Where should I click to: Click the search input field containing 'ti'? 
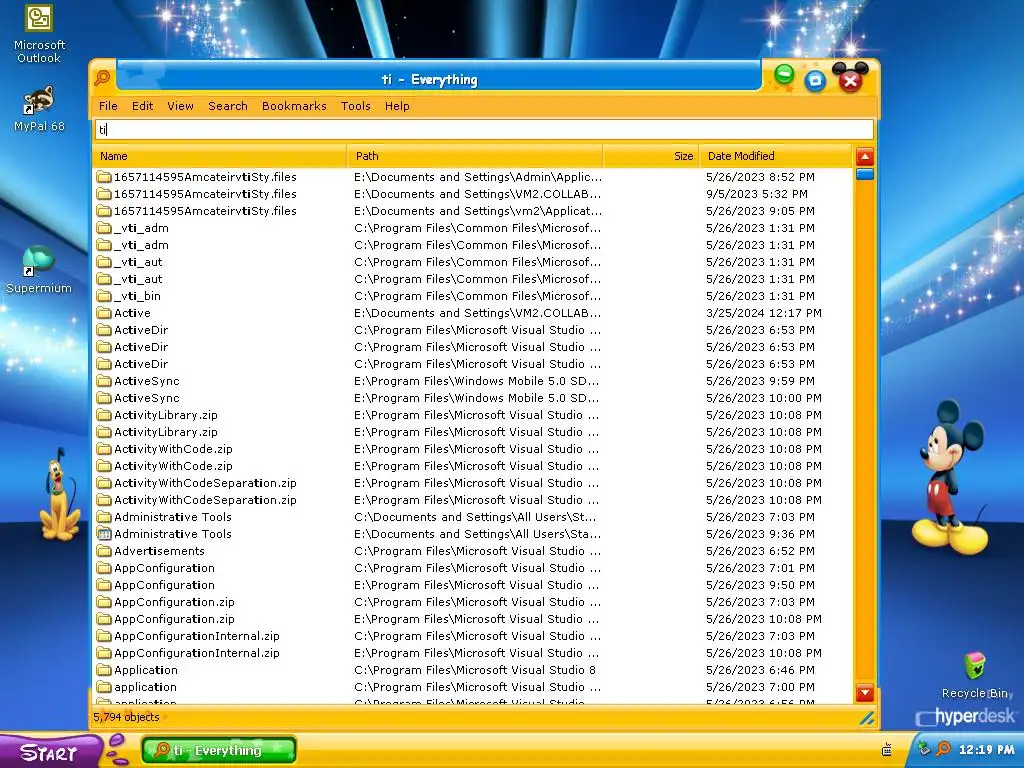[x=484, y=129]
